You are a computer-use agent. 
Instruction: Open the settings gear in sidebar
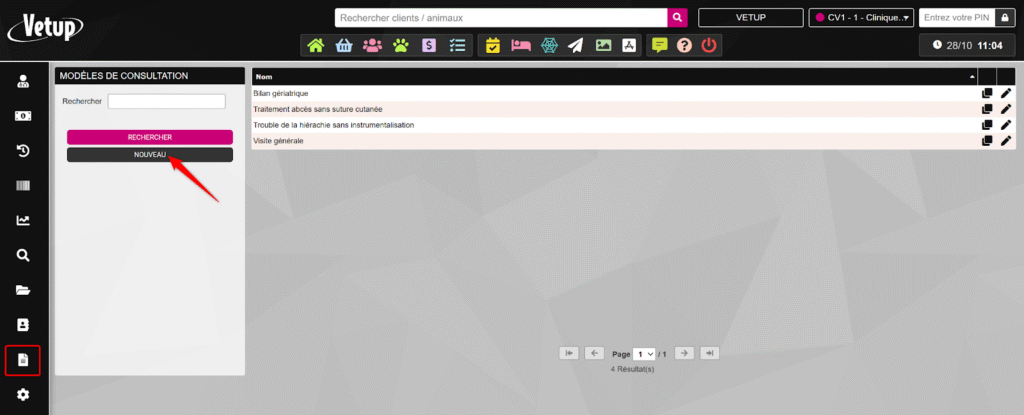[23, 395]
